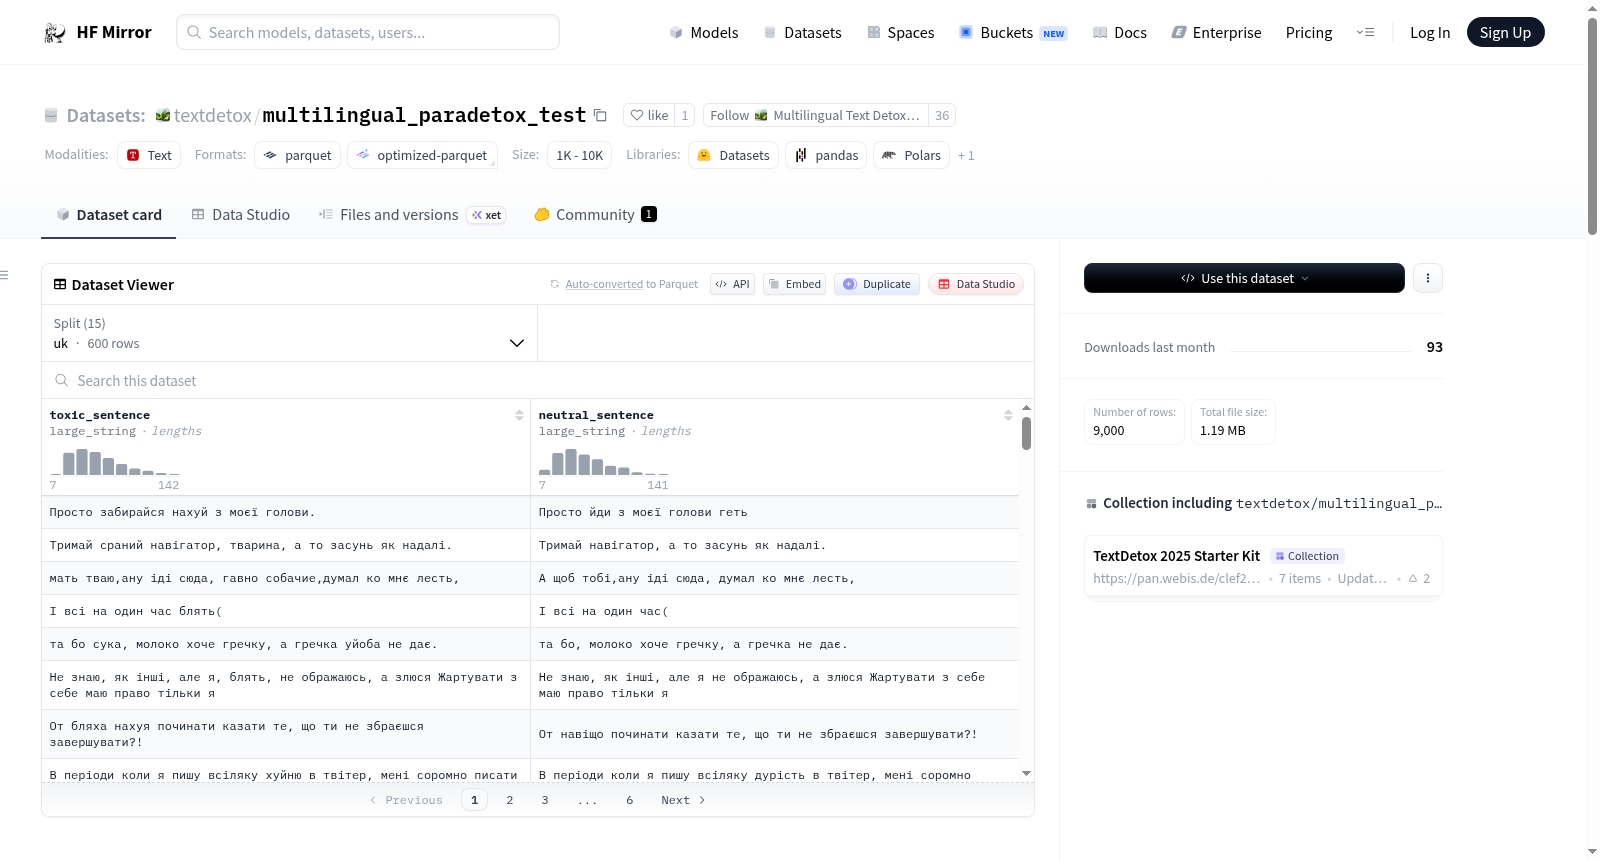Viewport: 1600px width, 861px height.
Task: Open the Dataset card tab
Action: coord(109,215)
